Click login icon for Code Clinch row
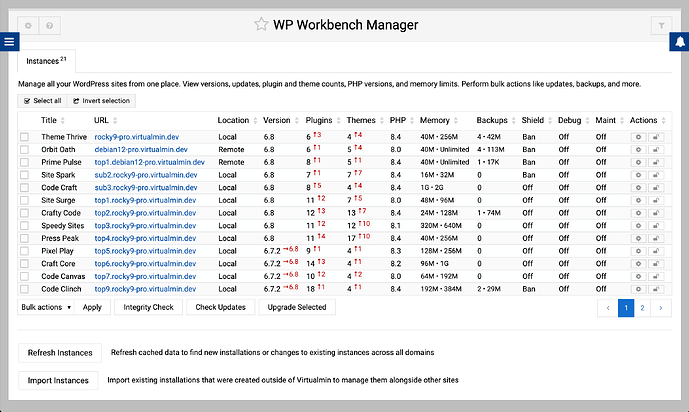 pyautogui.click(x=656, y=289)
